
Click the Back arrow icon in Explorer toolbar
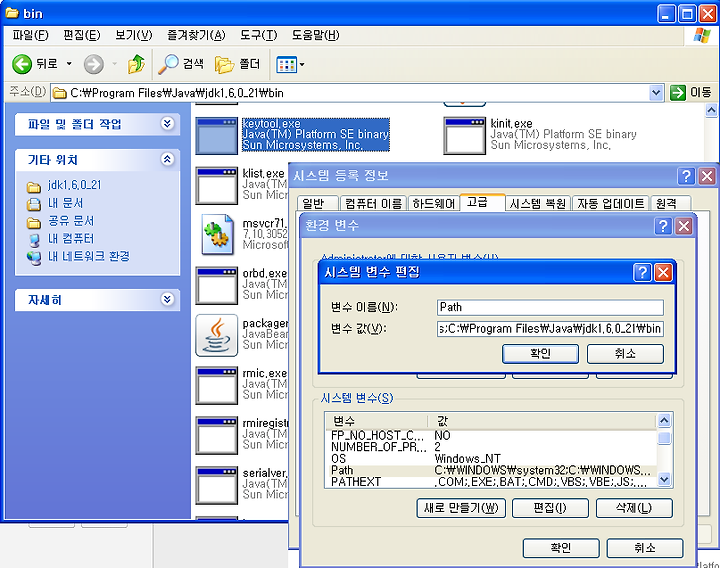22,64
